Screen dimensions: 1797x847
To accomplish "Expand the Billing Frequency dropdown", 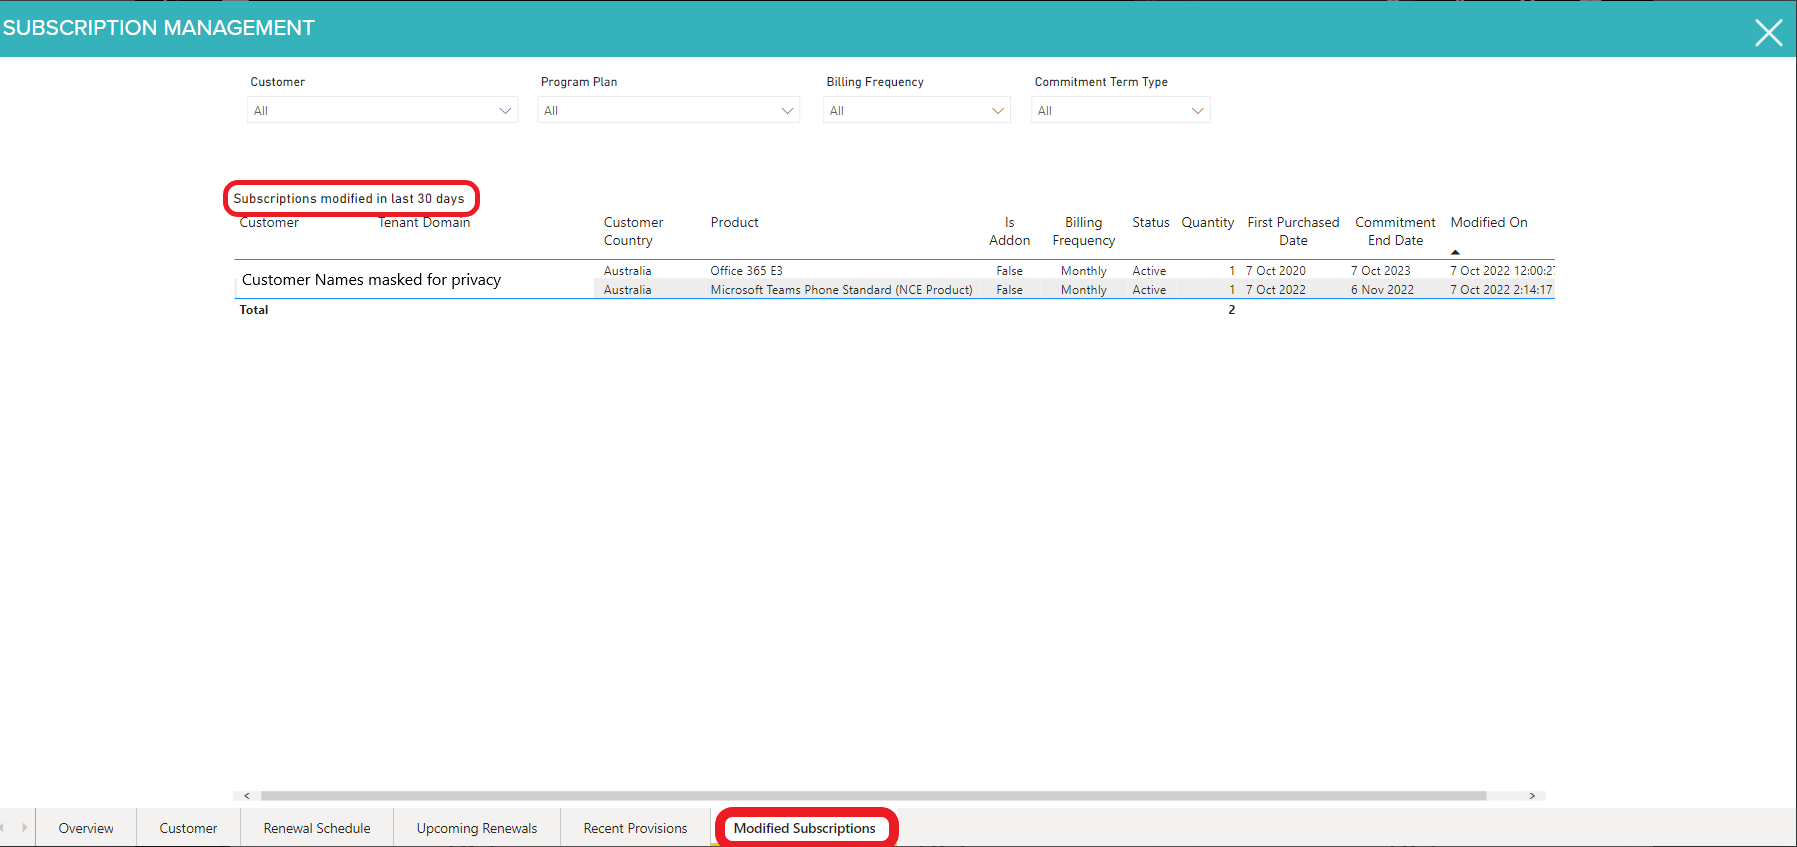I will pos(916,110).
